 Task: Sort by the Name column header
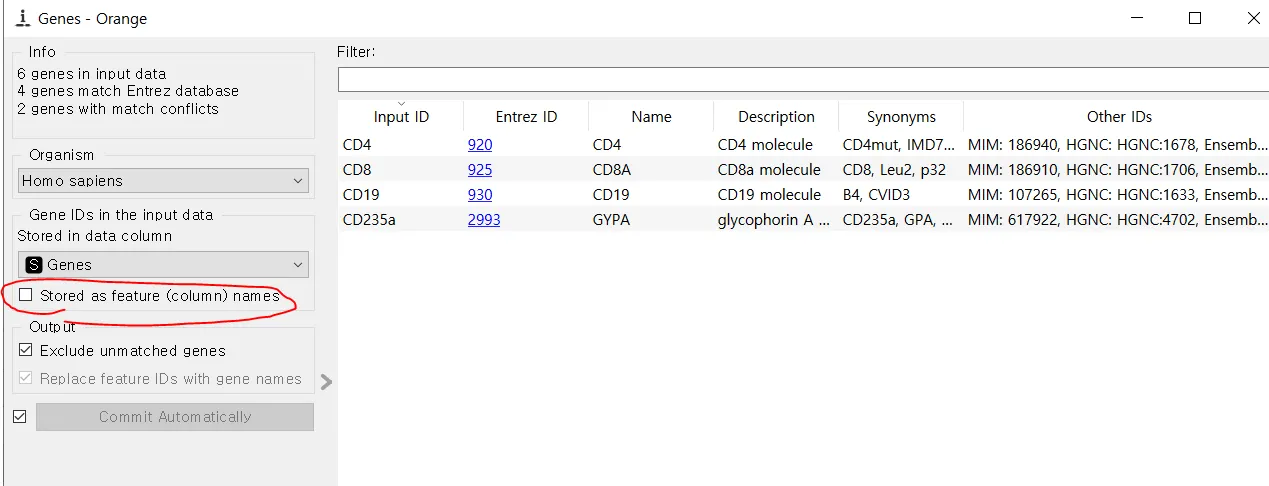(x=651, y=117)
